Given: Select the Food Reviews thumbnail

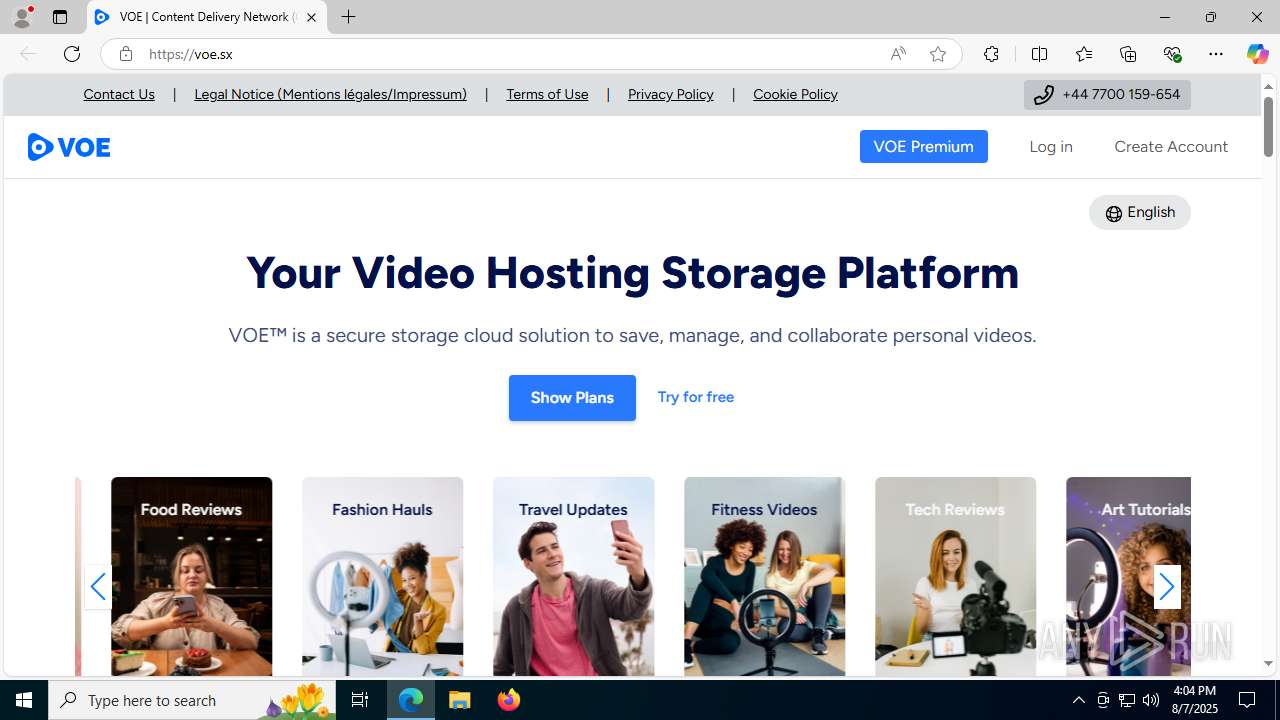Looking at the screenshot, I should pos(192,577).
